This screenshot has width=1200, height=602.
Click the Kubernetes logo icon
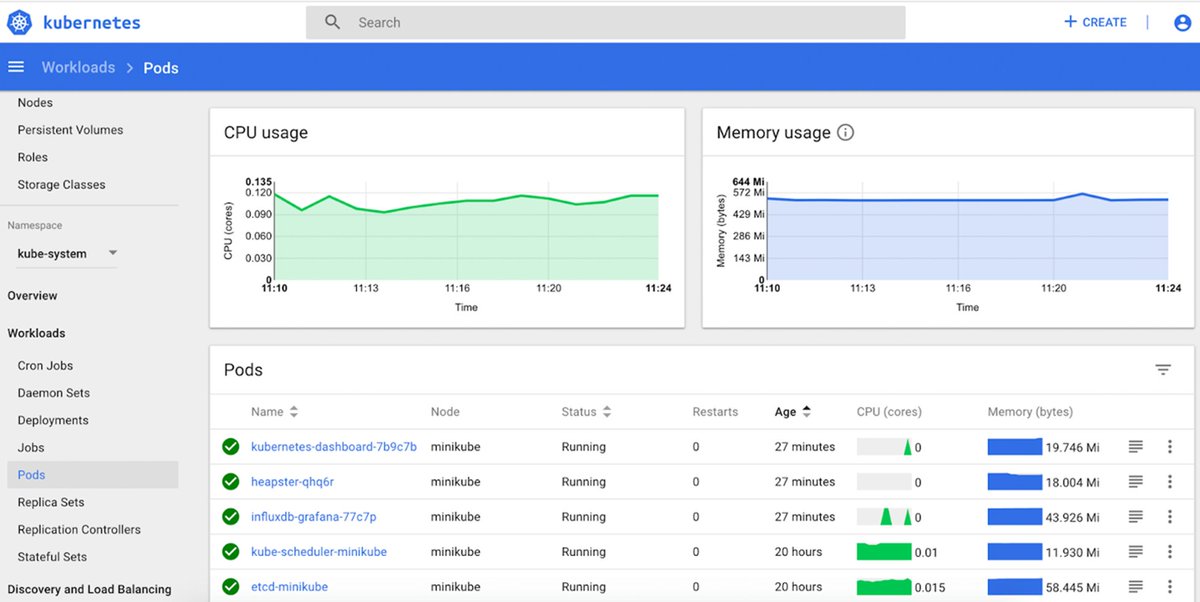[17, 22]
